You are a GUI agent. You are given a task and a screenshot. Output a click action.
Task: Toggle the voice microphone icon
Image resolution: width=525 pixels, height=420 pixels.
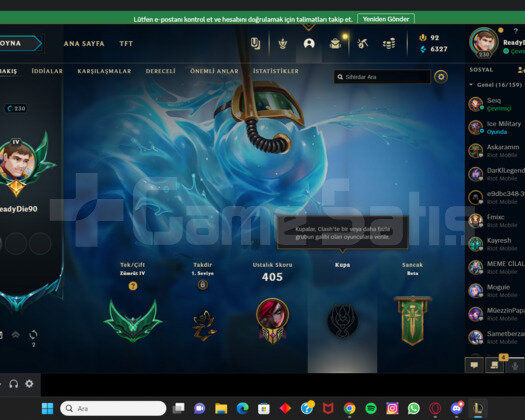point(515,365)
